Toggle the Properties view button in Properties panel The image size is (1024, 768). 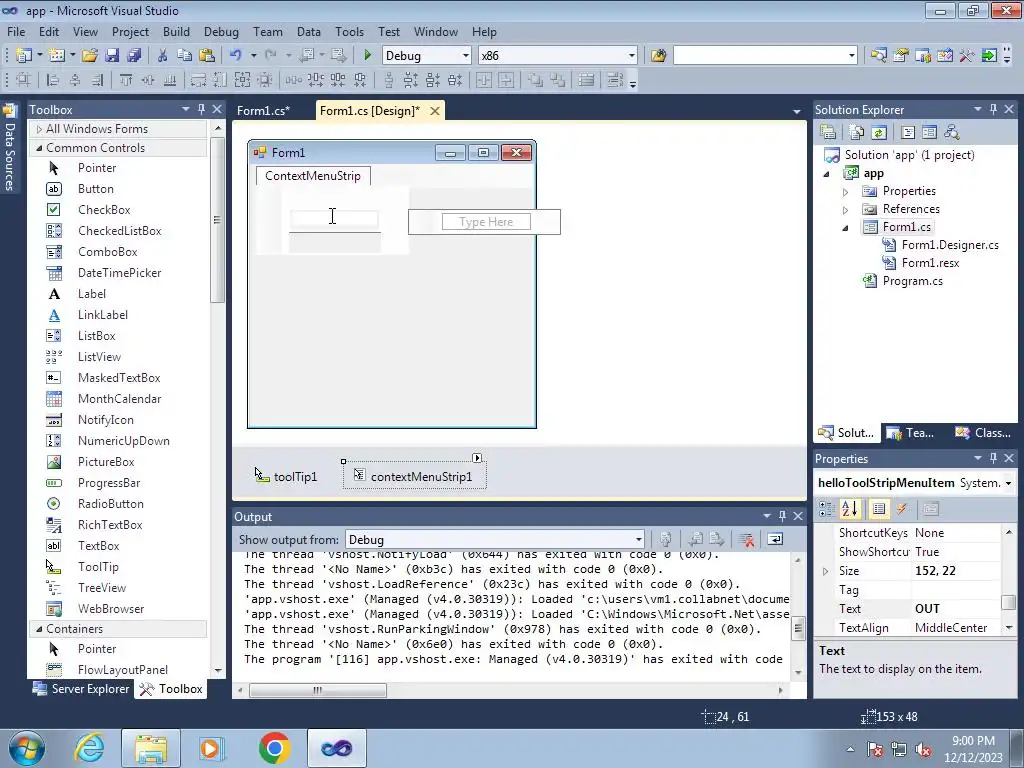(879, 509)
